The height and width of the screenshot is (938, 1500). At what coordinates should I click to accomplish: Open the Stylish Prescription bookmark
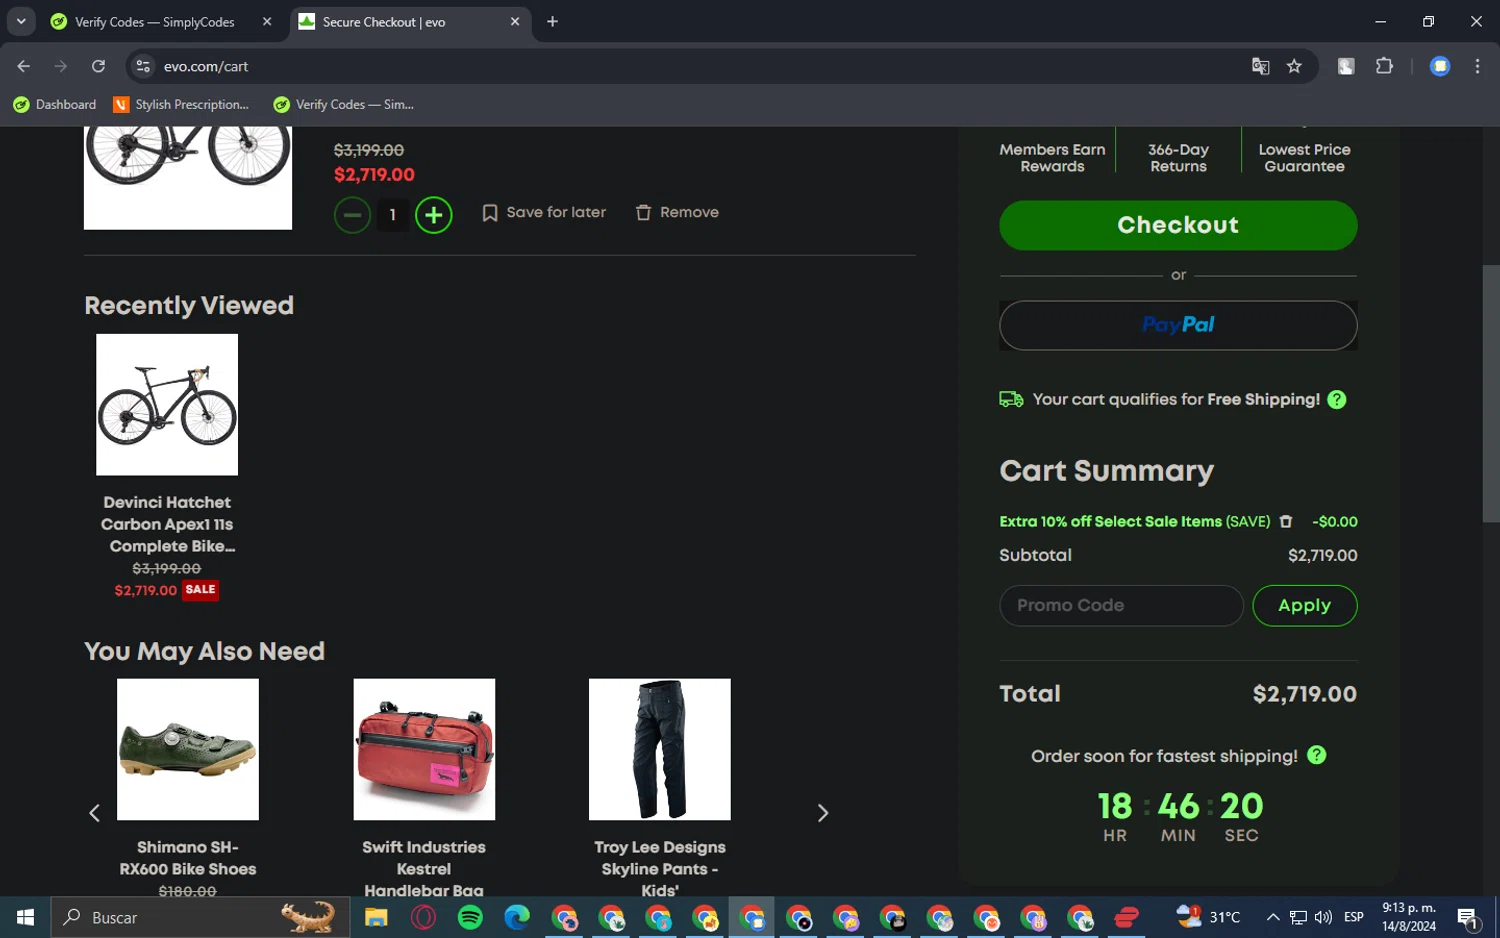(181, 105)
